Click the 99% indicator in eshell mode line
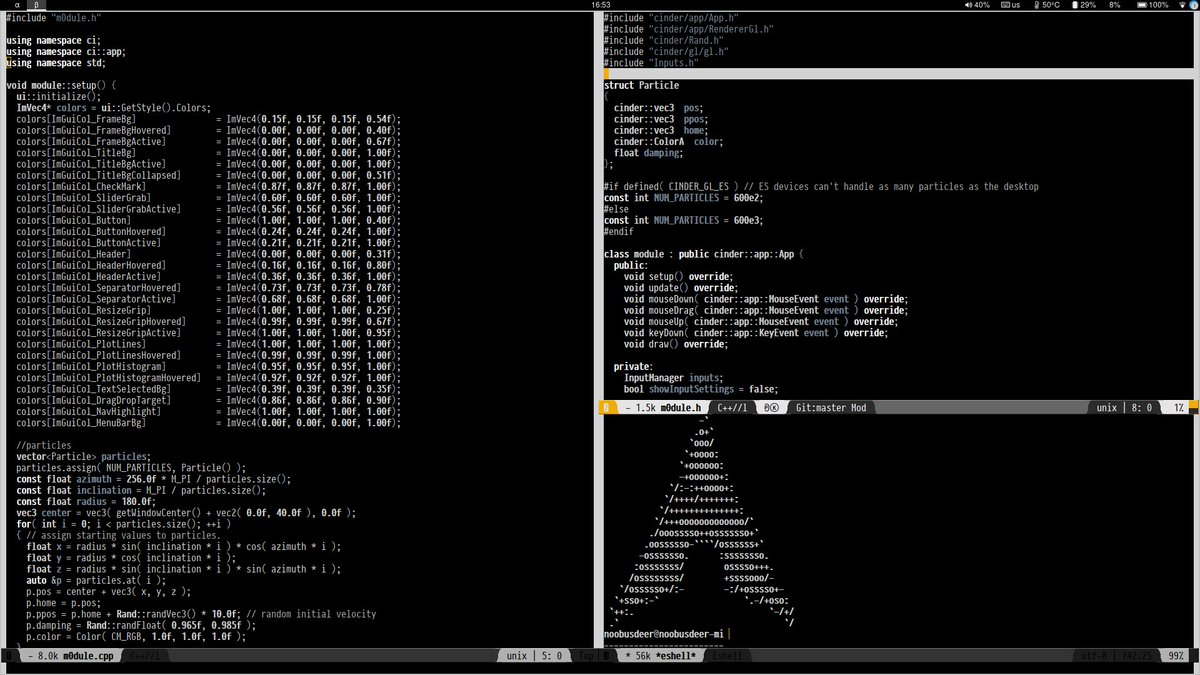 coord(1175,656)
